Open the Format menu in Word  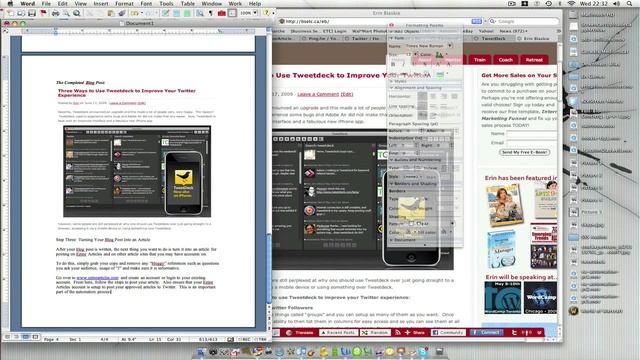click(x=124, y=3)
